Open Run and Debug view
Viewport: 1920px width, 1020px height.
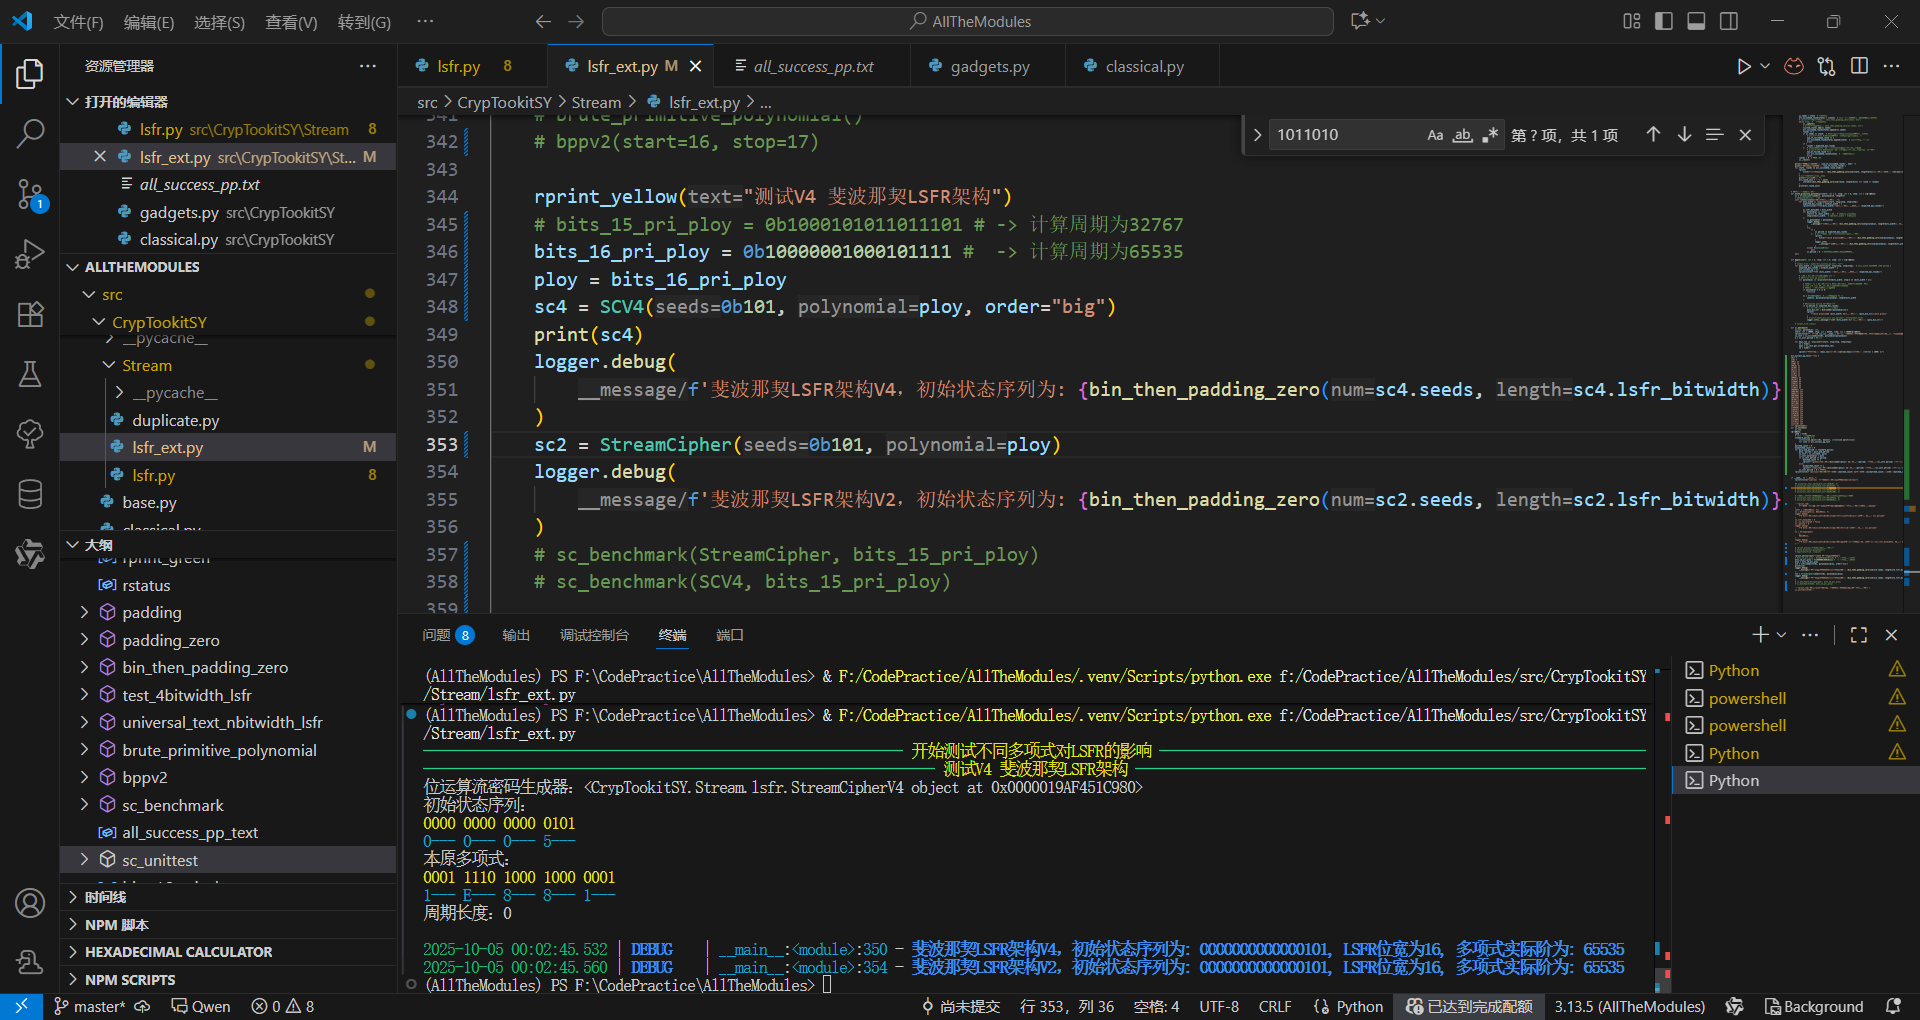tap(30, 254)
